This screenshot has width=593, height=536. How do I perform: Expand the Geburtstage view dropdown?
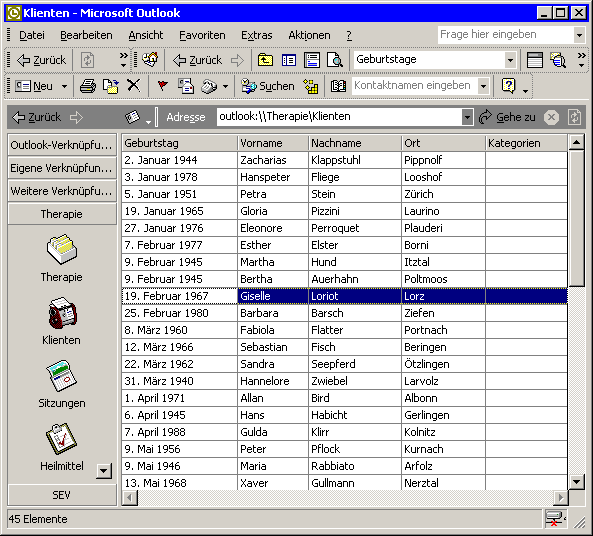click(x=510, y=60)
